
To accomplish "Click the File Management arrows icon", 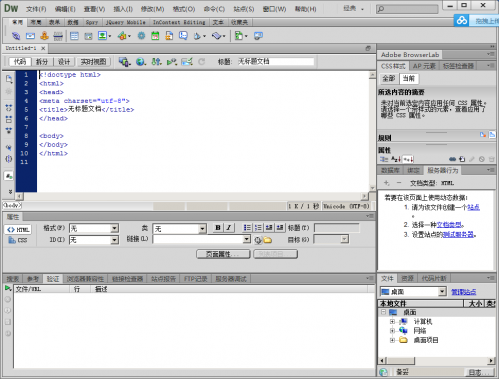I will pos(156,62).
